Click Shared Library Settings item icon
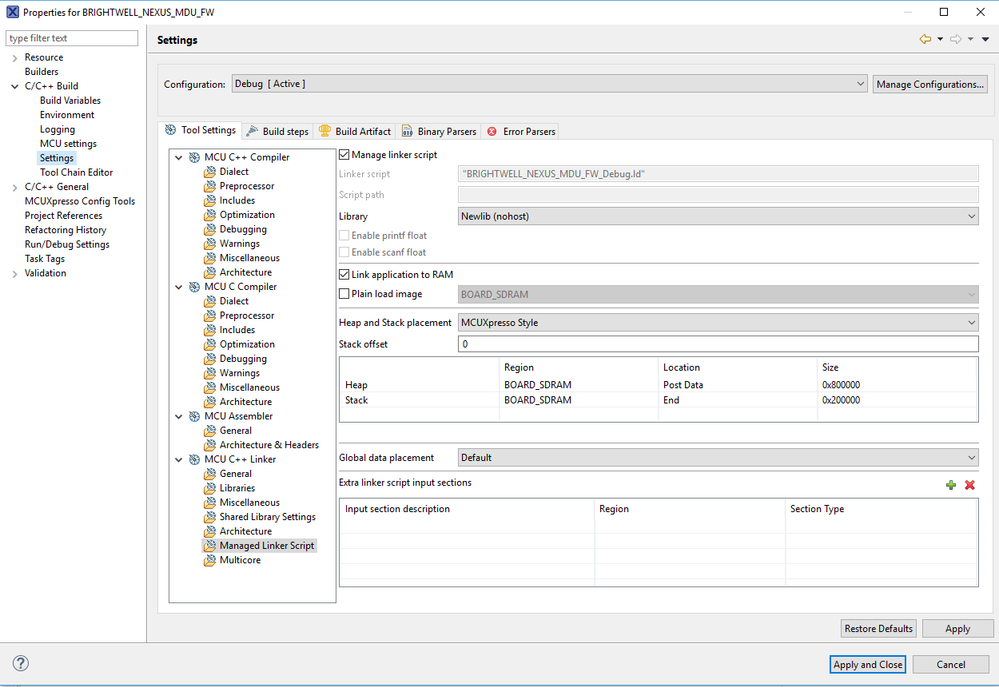 coord(210,517)
